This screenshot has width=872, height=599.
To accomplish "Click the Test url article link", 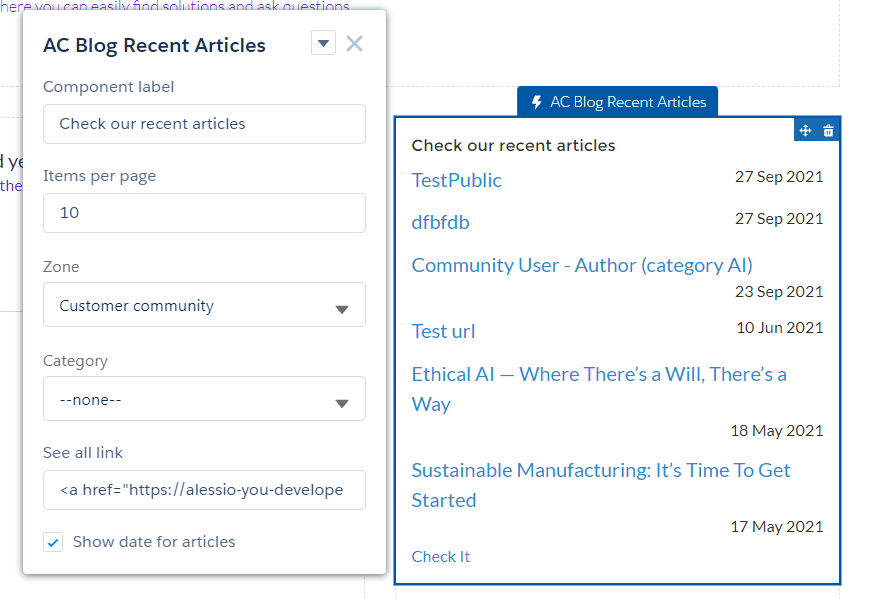I will click(x=443, y=331).
